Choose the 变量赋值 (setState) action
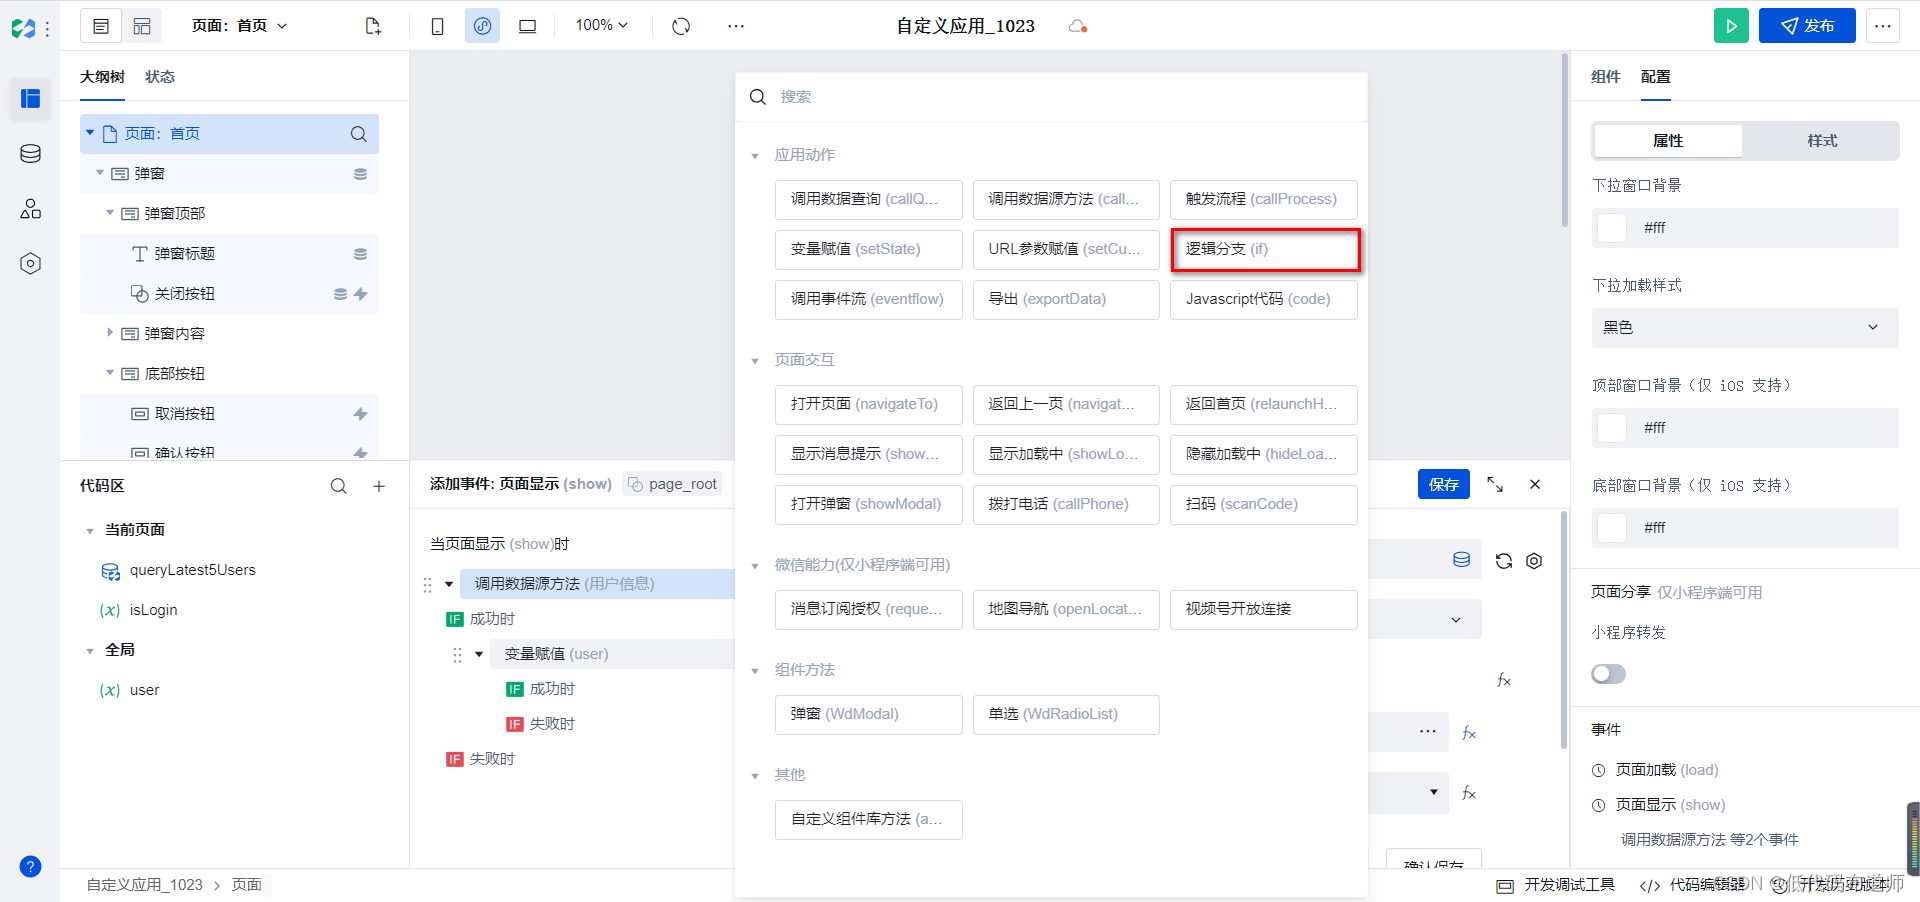Image resolution: width=1920 pixels, height=902 pixels. click(869, 249)
